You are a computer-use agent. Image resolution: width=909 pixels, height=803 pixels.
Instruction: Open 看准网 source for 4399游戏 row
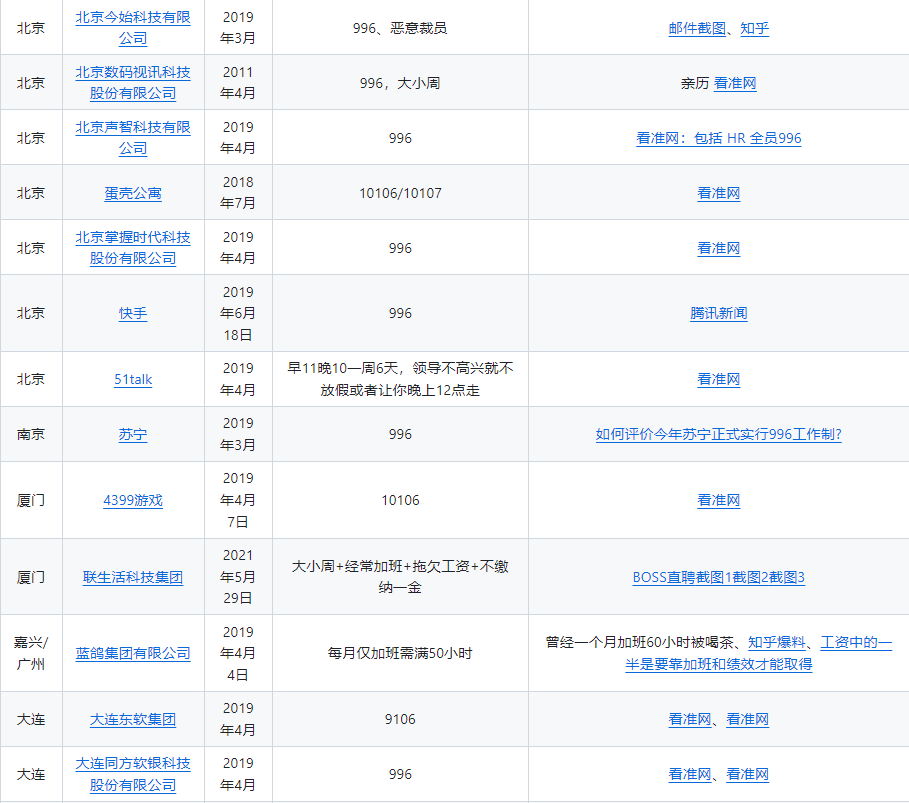pyautogui.click(x=719, y=500)
